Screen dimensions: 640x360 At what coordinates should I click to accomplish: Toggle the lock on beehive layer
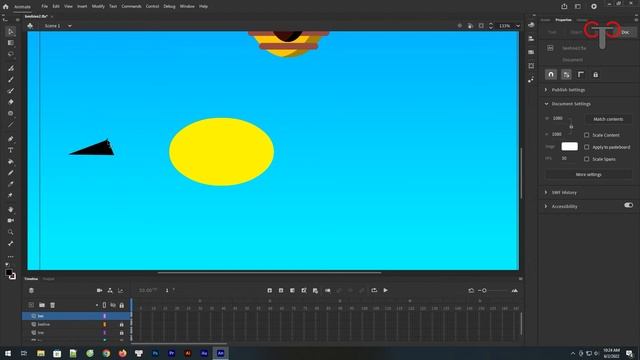[122, 324]
